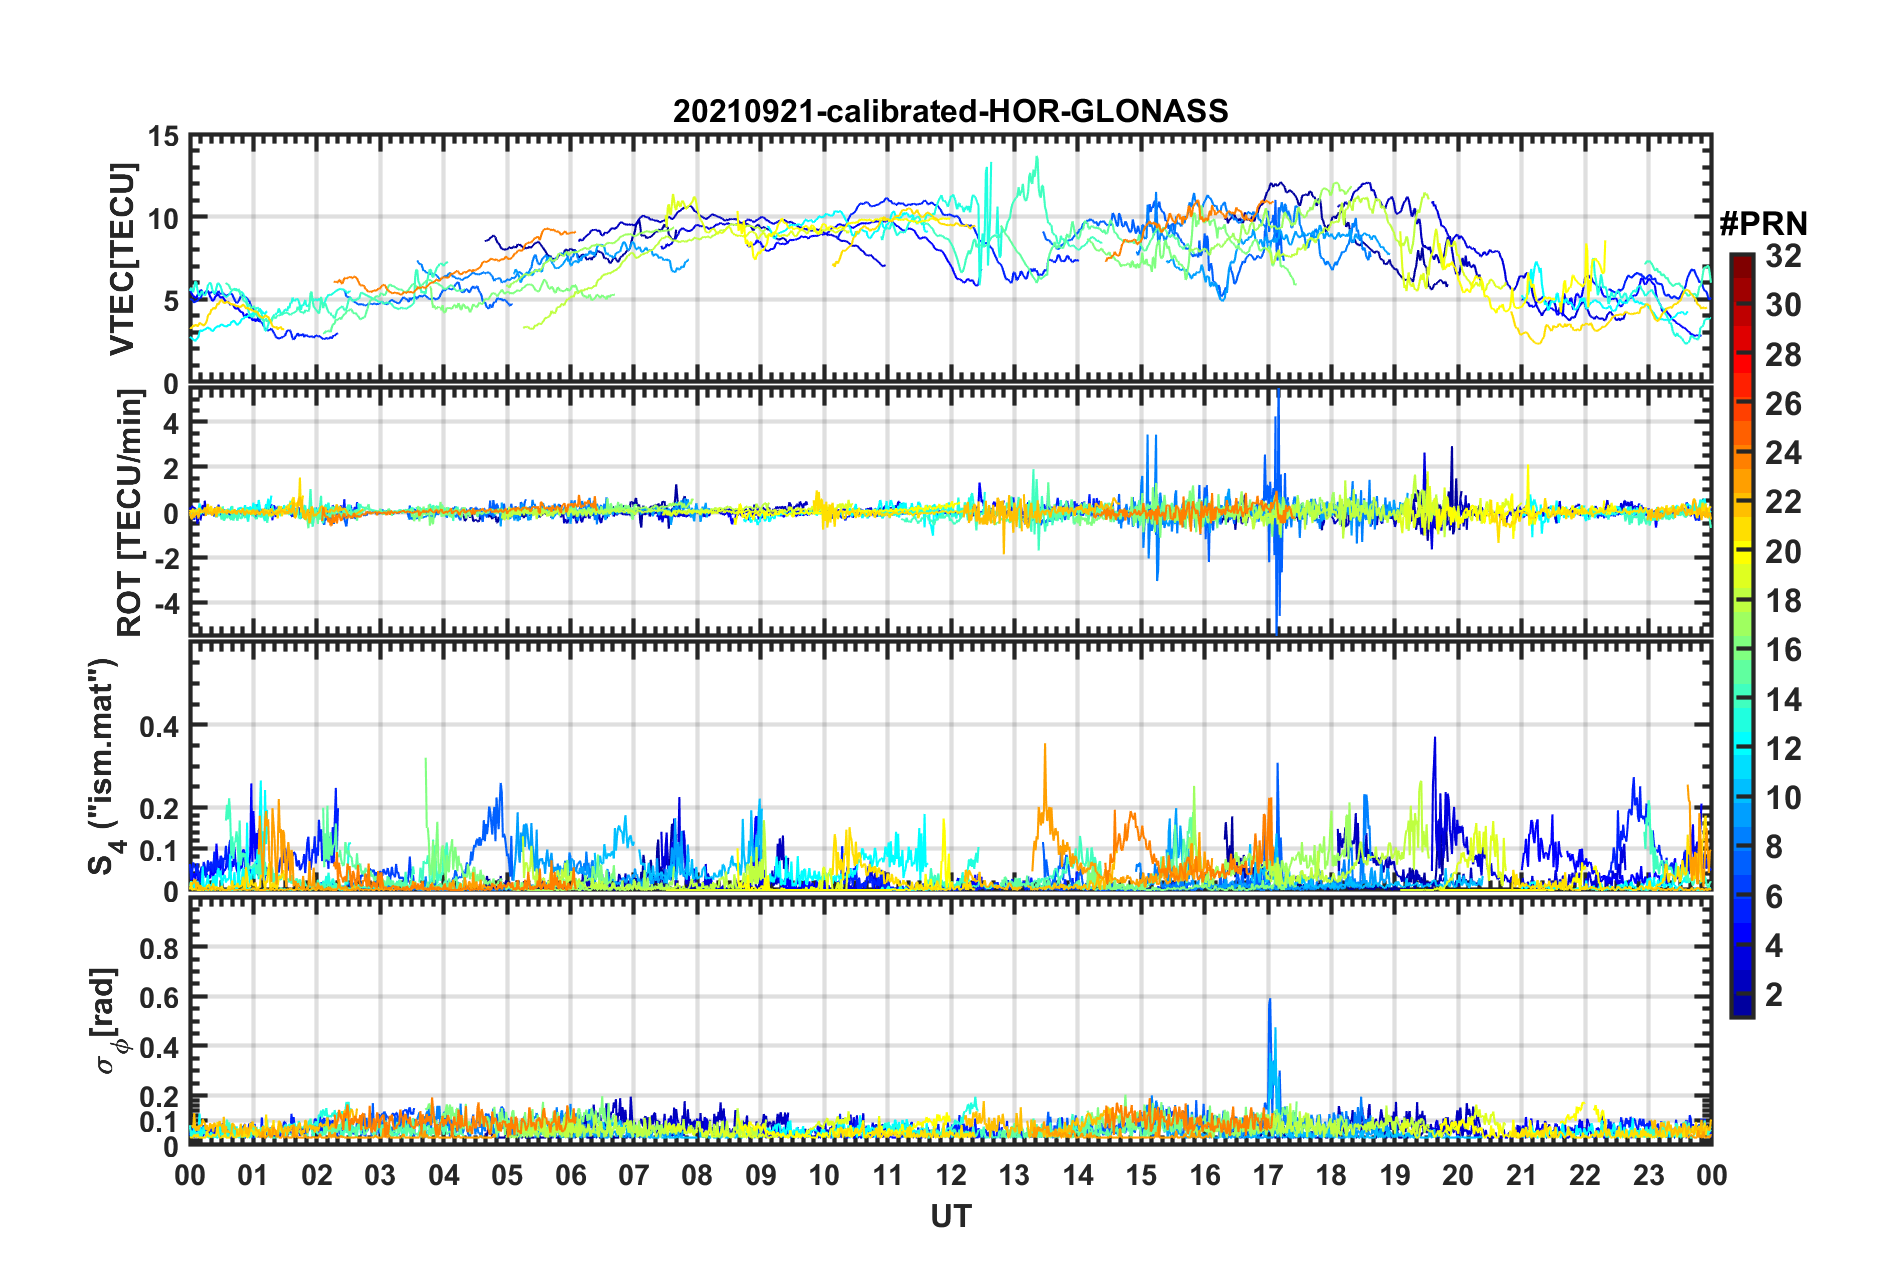Viewport: 1902px width, 1272px height.
Task: Click PRN colorbar tick label 32
Action: tap(1784, 256)
